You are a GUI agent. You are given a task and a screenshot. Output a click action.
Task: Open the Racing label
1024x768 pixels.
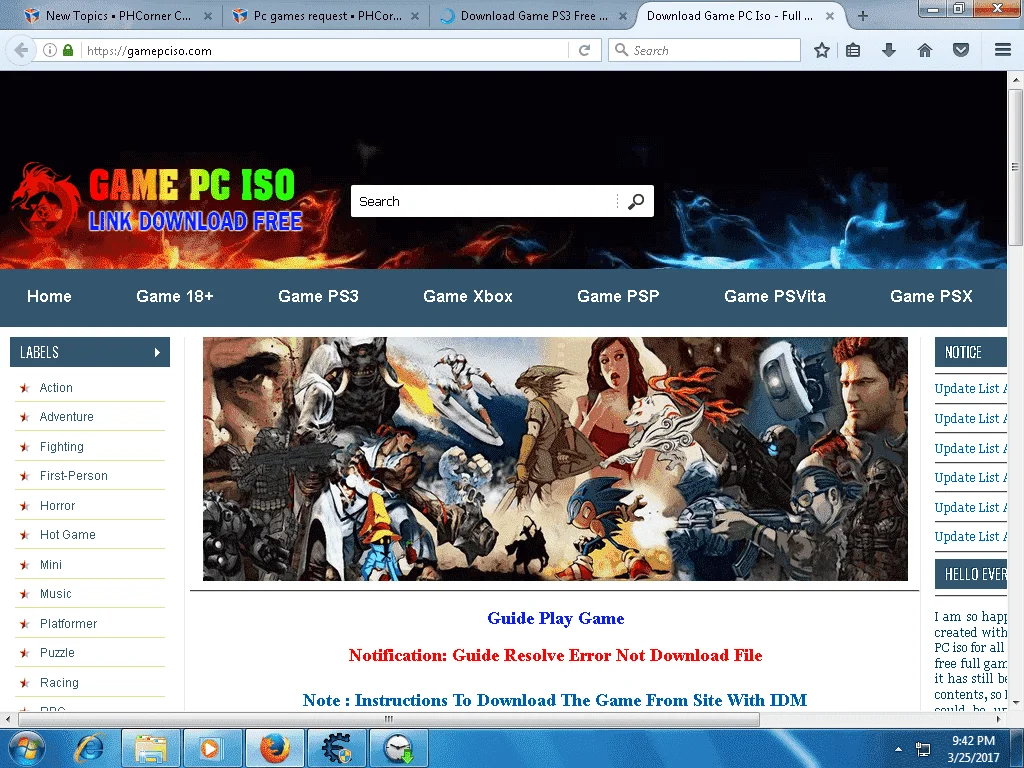coord(59,682)
